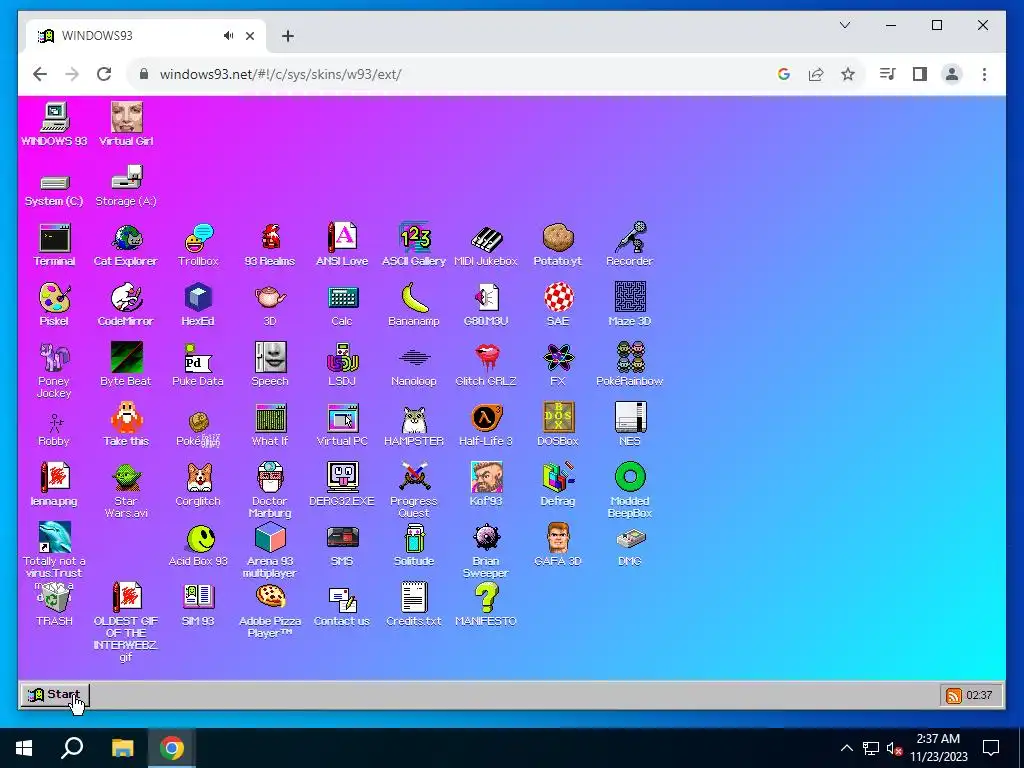Launch PokéRainbow icon
This screenshot has height=768, width=1024.
coord(630,358)
